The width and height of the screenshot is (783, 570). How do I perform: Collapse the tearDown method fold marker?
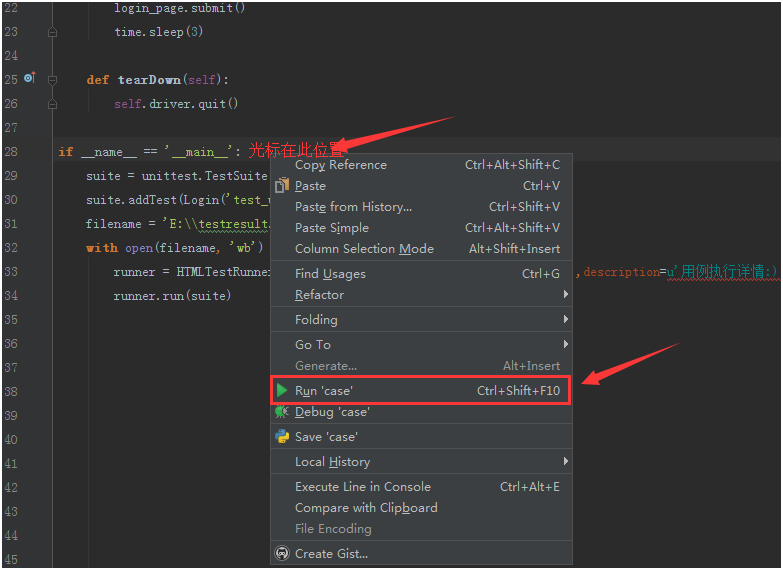(53, 80)
